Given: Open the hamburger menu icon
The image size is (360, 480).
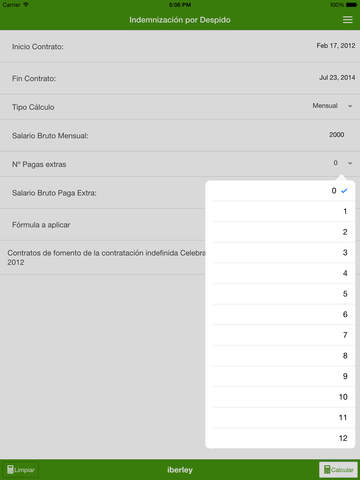Looking at the screenshot, I should [347, 20].
